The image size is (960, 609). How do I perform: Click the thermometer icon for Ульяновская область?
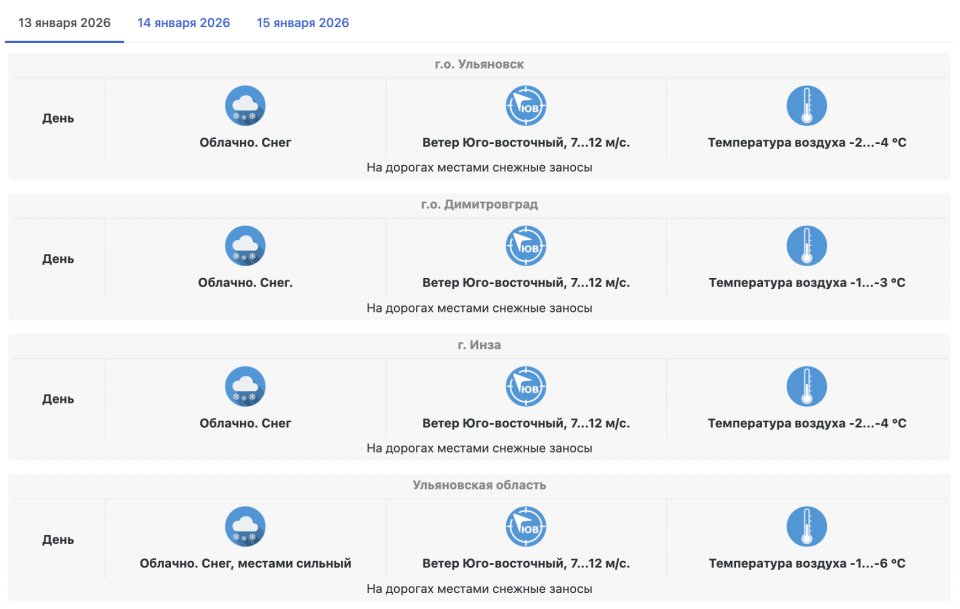click(807, 527)
